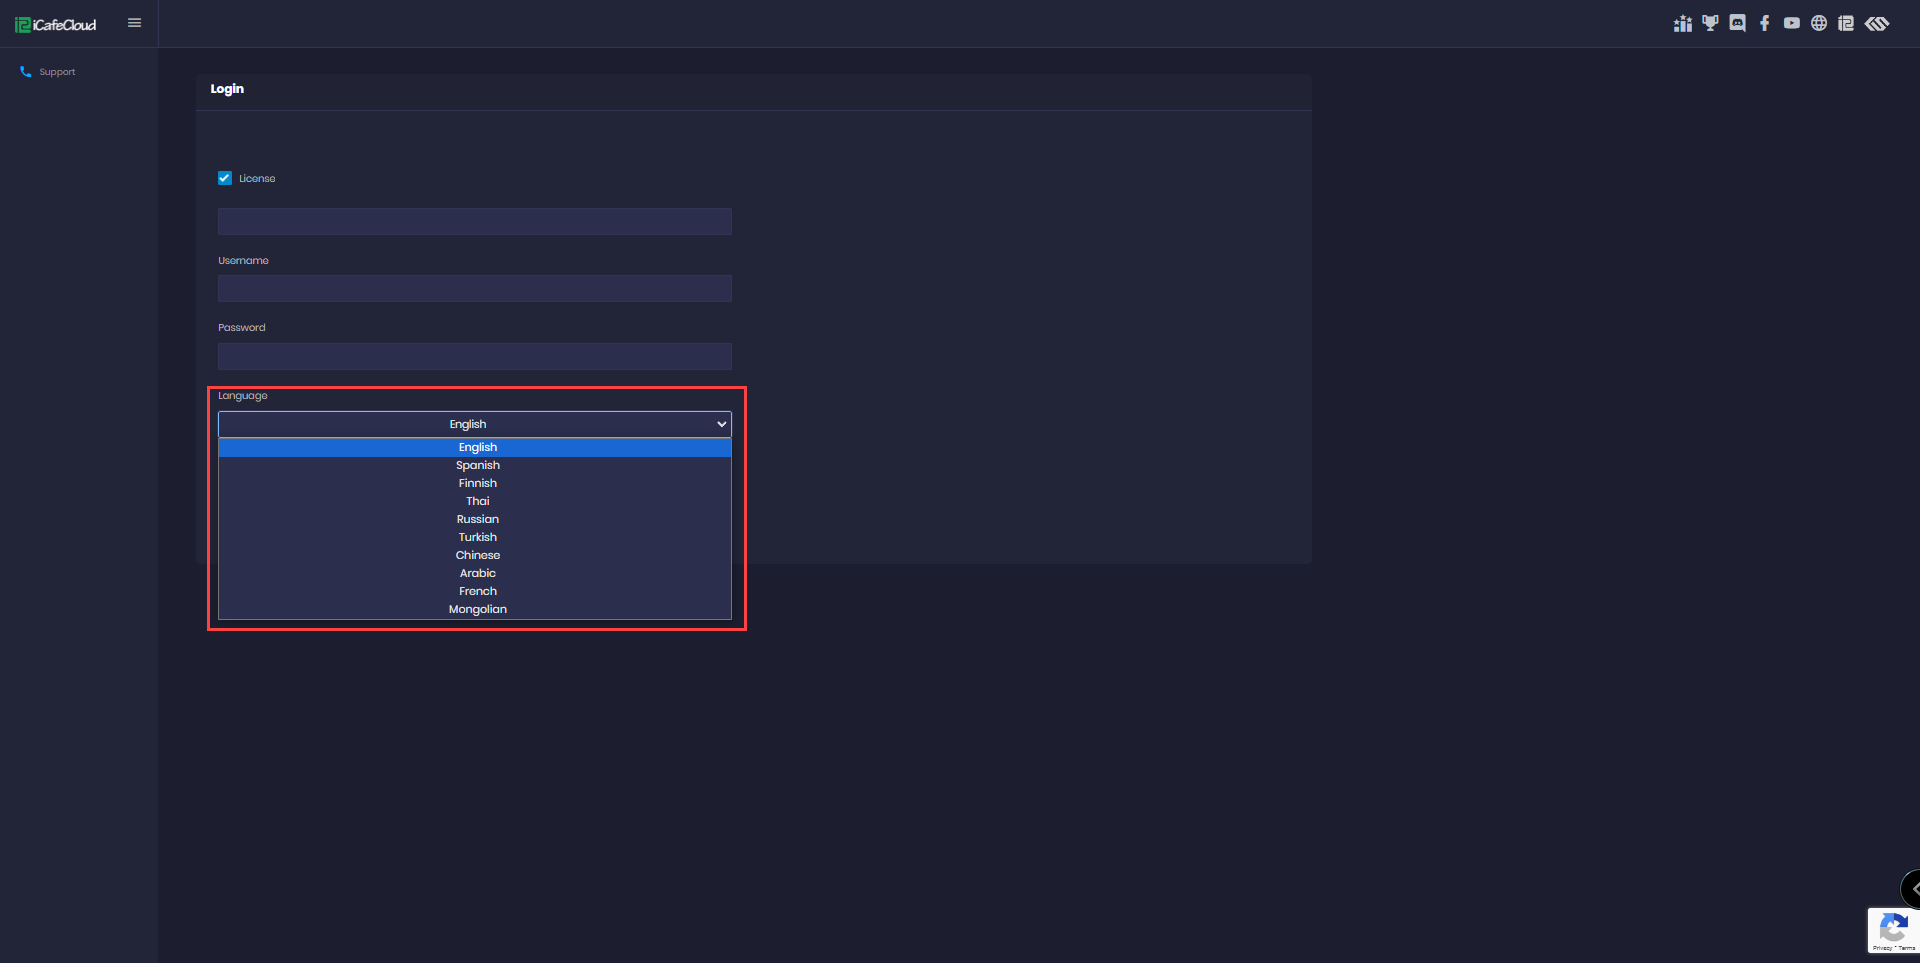Open the Support sidebar item

[57, 72]
